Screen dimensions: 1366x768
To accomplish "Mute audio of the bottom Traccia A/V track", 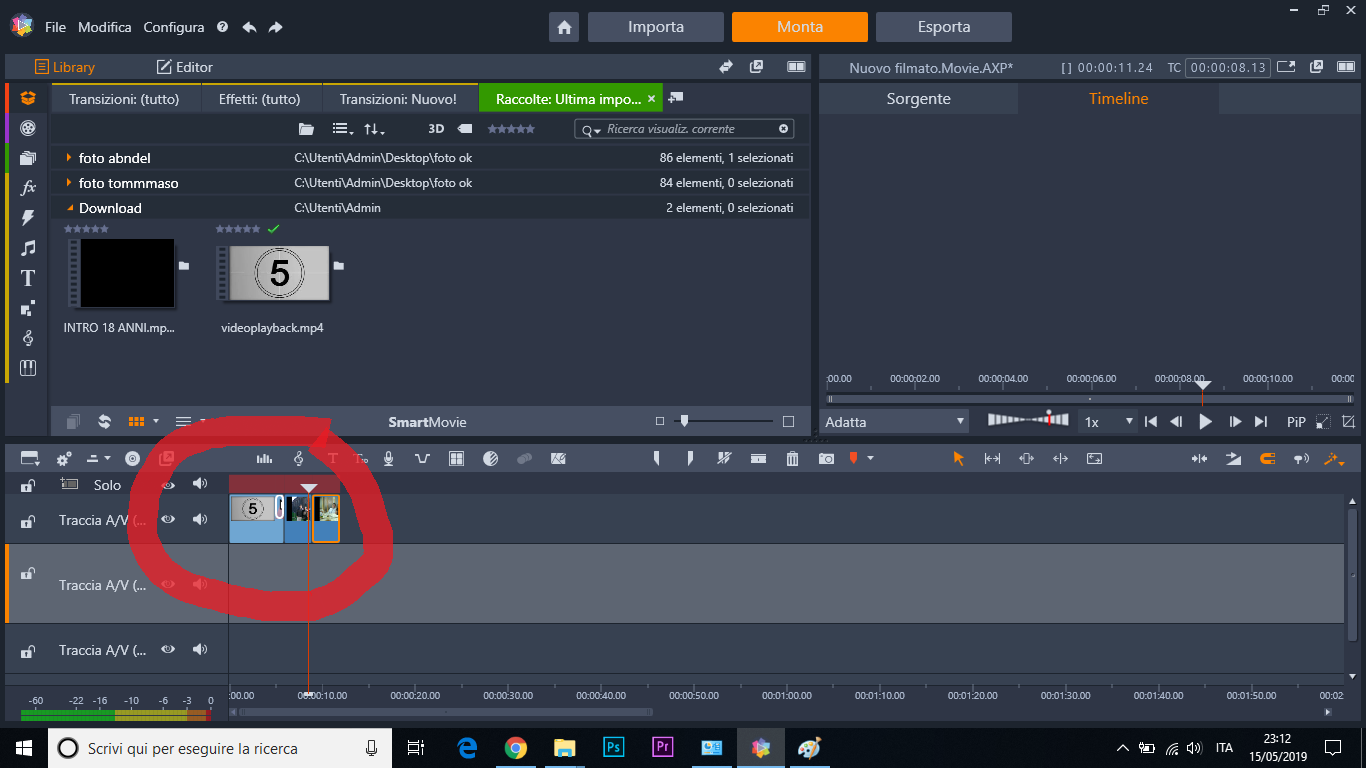I will [x=200, y=649].
